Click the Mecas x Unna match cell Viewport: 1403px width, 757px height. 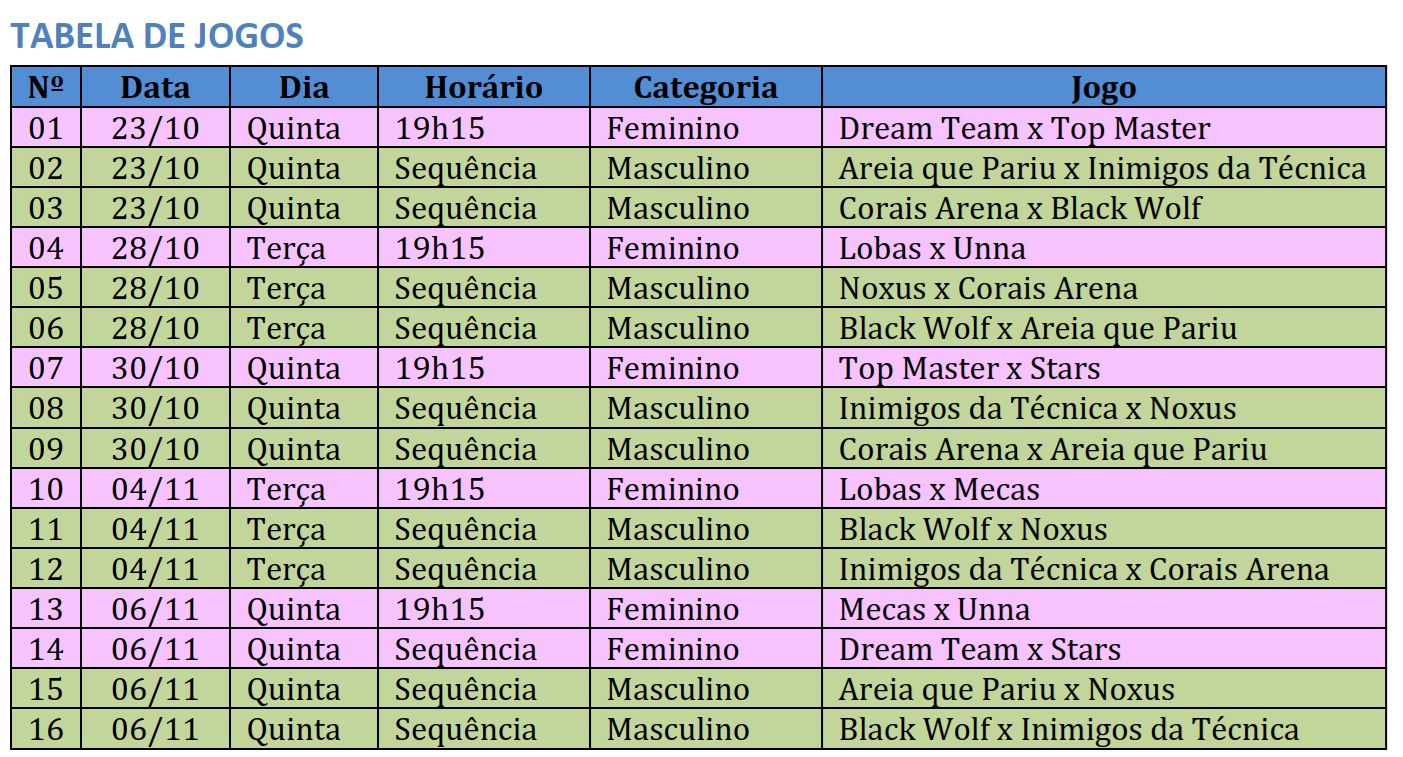pyautogui.click(x=934, y=609)
